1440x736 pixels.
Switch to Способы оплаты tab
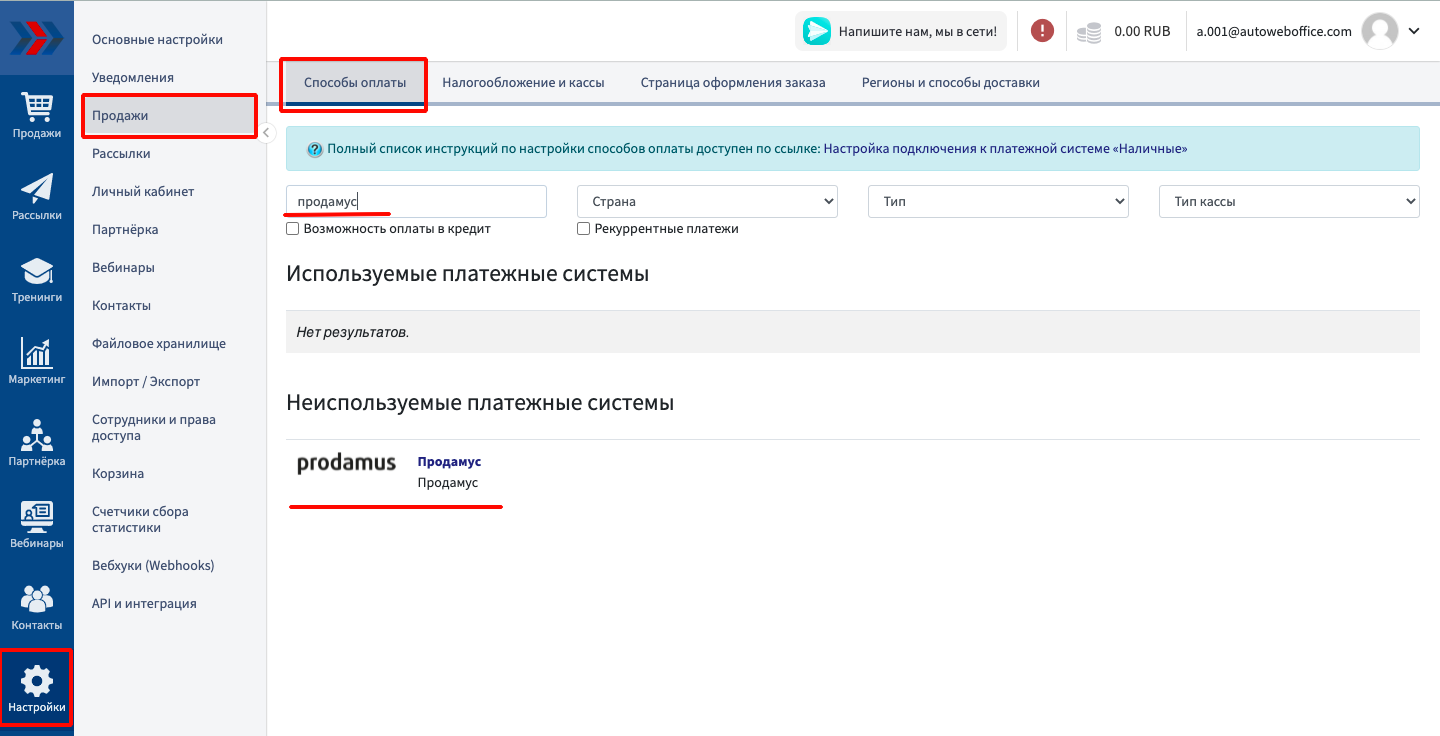coord(355,83)
